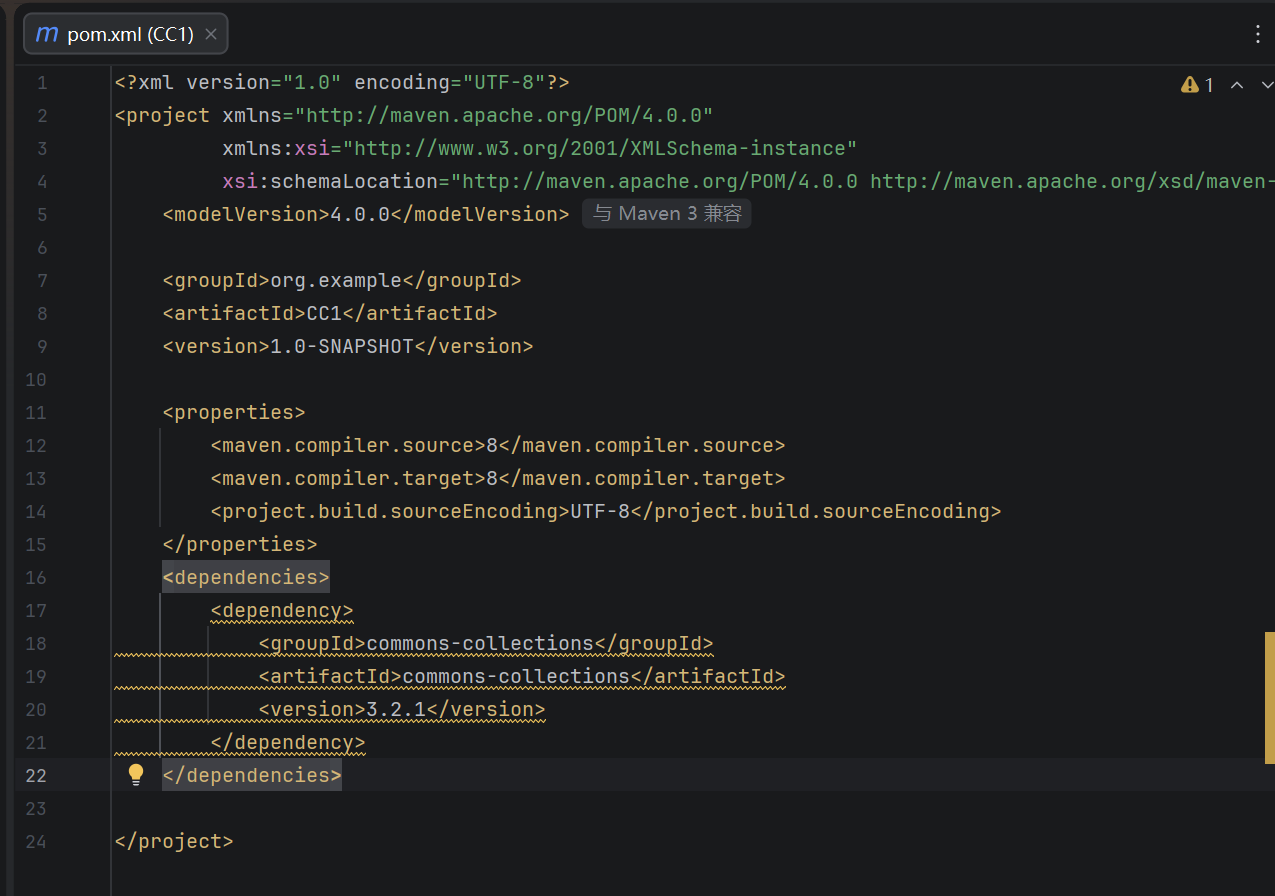Click the yellow warning stripe on scrollbar
Viewport: 1275px width, 896px height.
click(x=1270, y=697)
